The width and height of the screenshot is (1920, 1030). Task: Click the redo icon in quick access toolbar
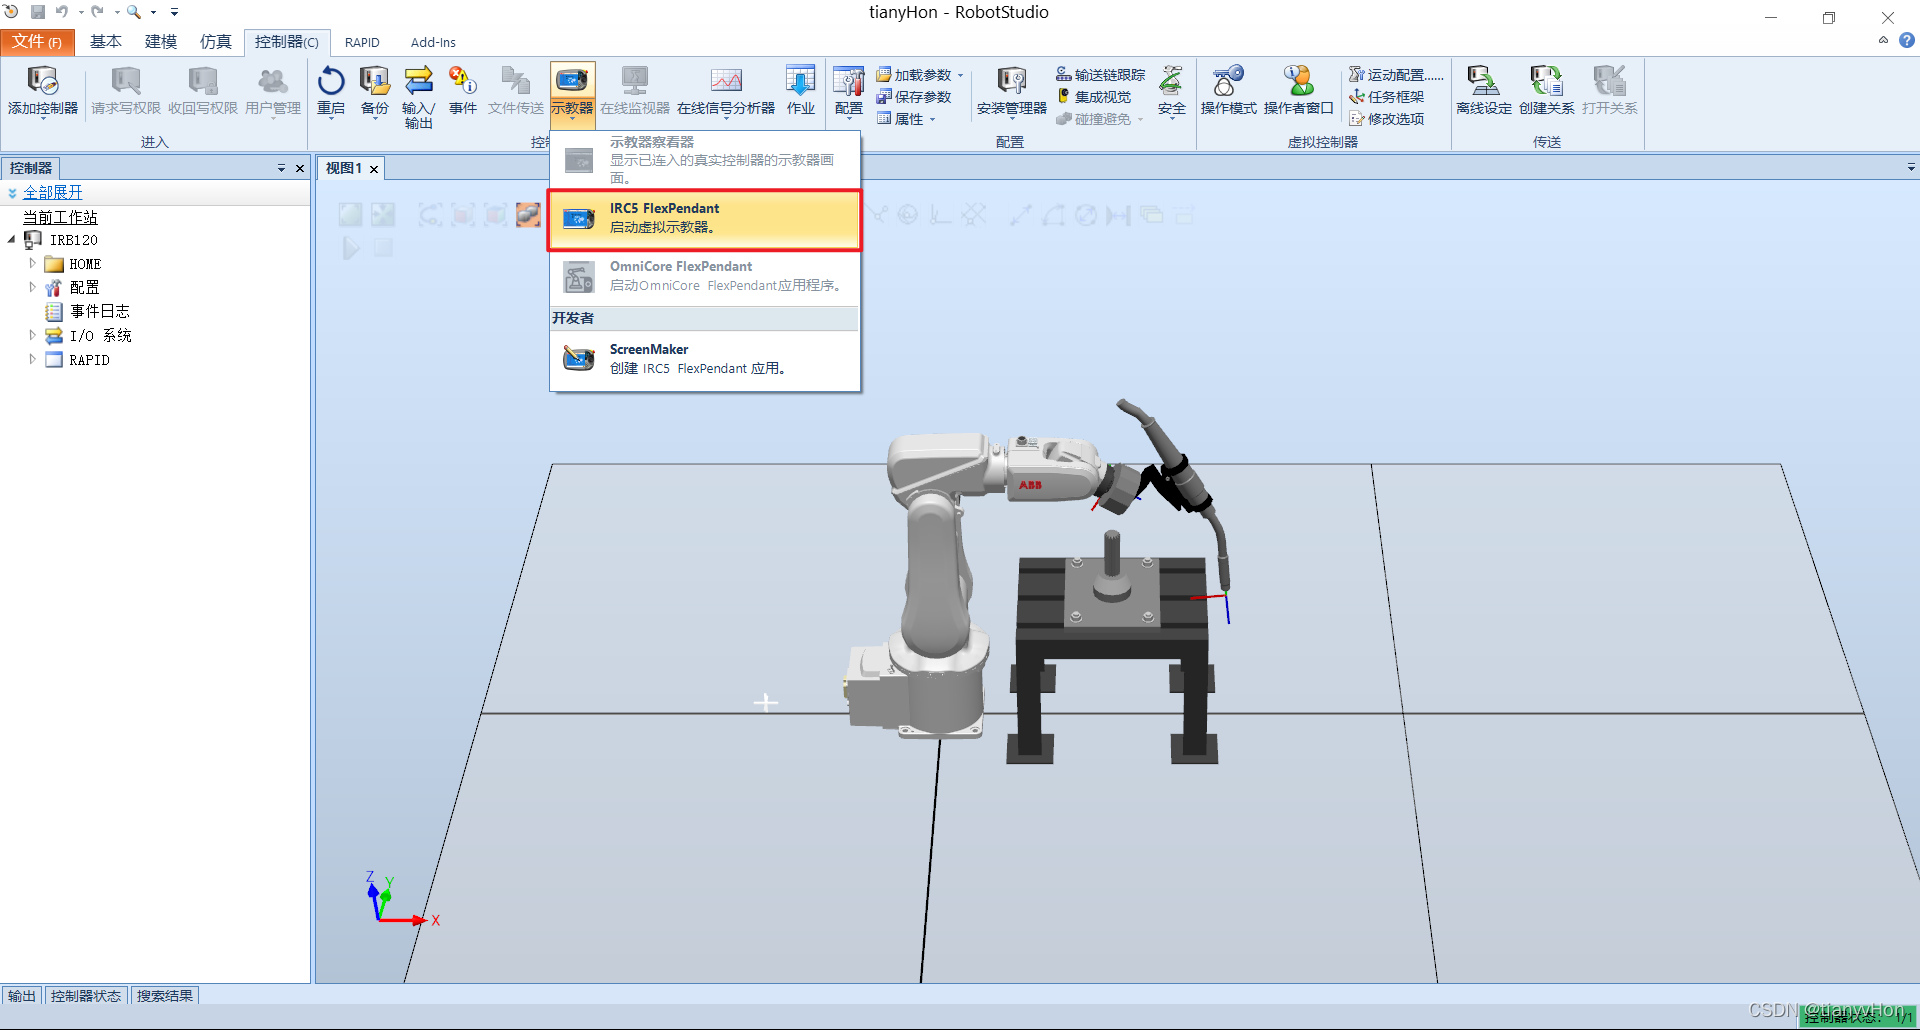coord(97,12)
